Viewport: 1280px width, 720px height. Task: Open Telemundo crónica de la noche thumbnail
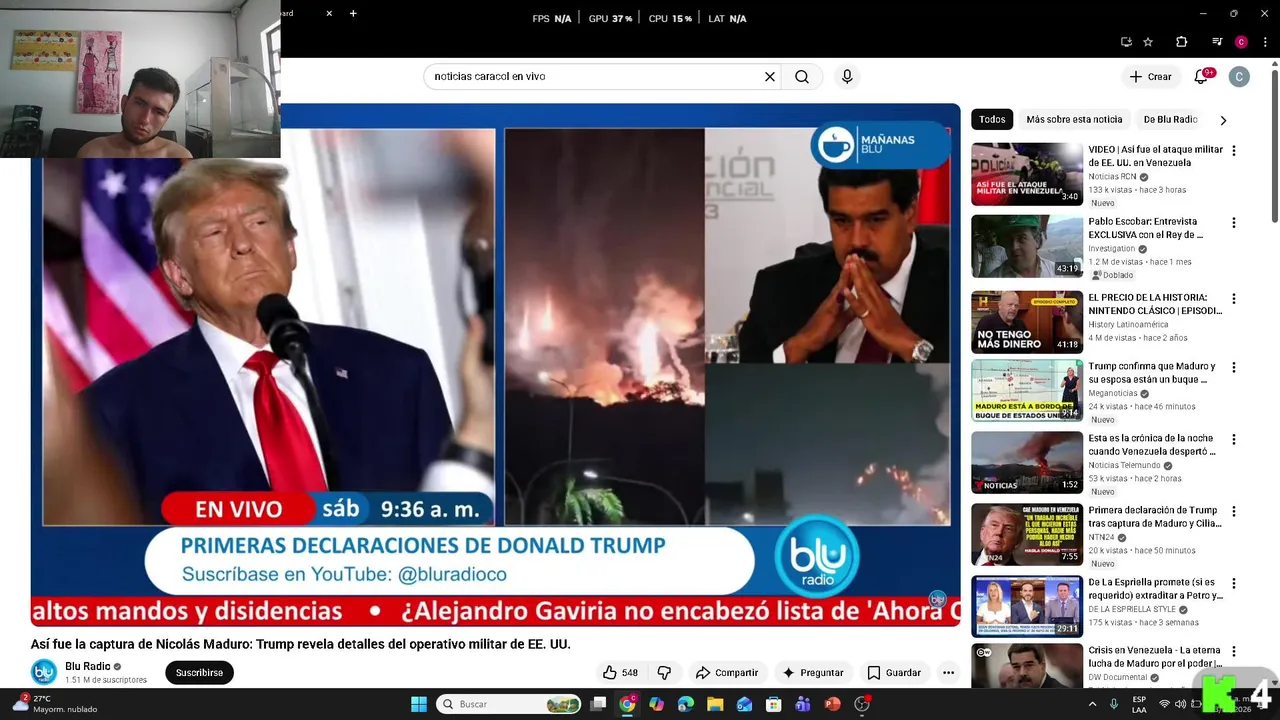point(1027,462)
